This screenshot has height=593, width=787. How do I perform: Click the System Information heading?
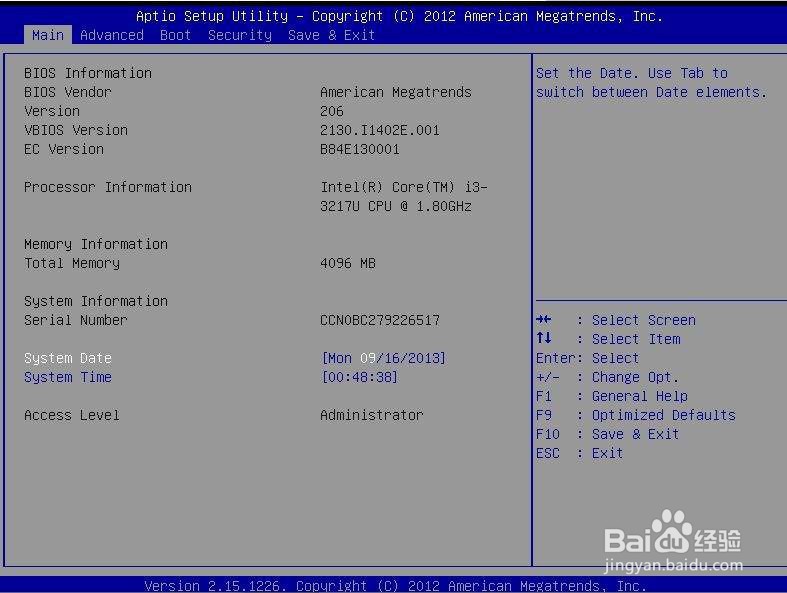(x=95, y=301)
